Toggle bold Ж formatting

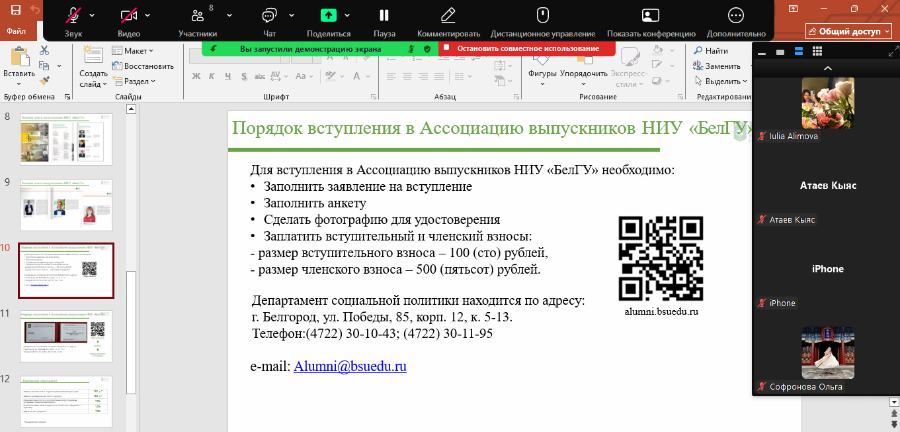pyautogui.click(x=196, y=76)
